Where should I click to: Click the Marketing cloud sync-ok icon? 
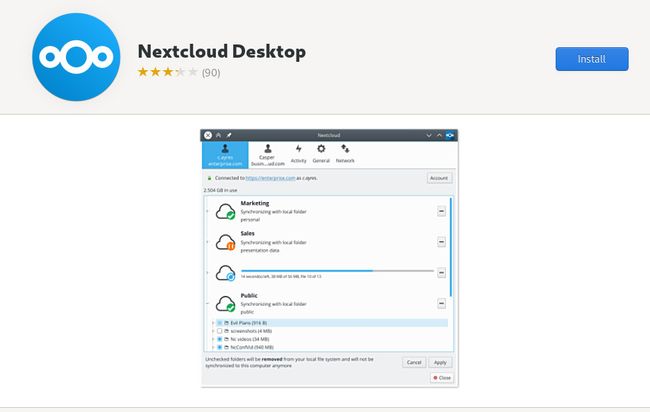226,211
